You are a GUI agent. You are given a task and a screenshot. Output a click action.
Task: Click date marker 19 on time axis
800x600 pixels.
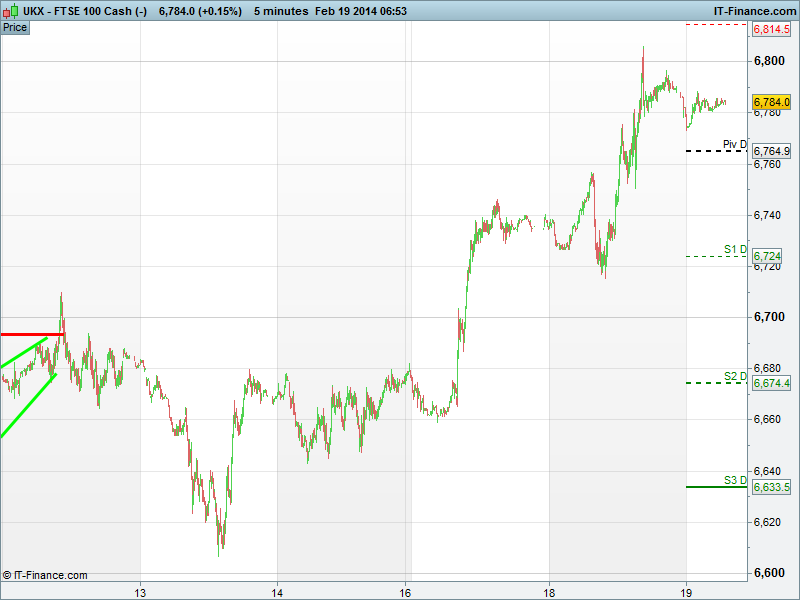pyautogui.click(x=686, y=590)
